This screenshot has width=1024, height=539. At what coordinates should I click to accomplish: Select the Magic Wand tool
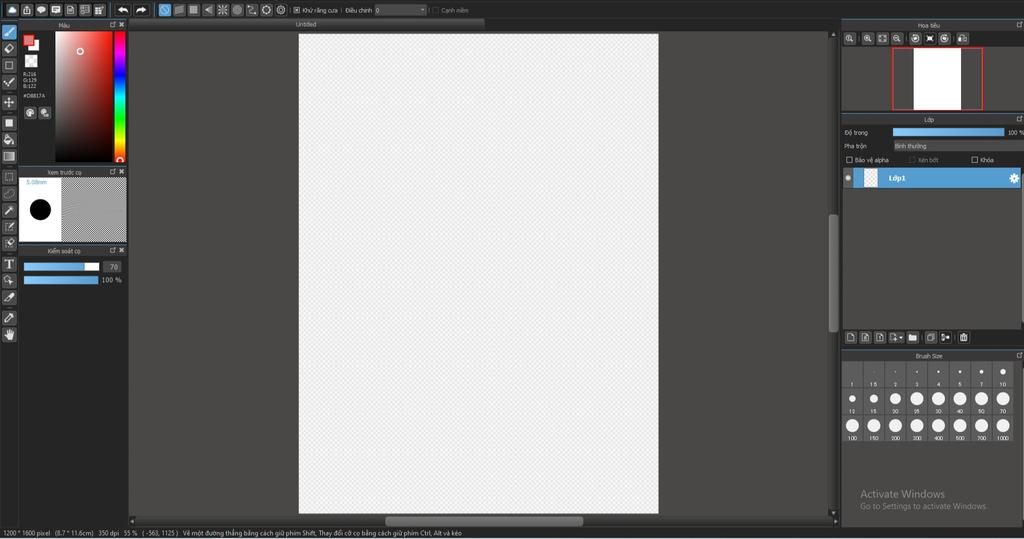(9, 210)
